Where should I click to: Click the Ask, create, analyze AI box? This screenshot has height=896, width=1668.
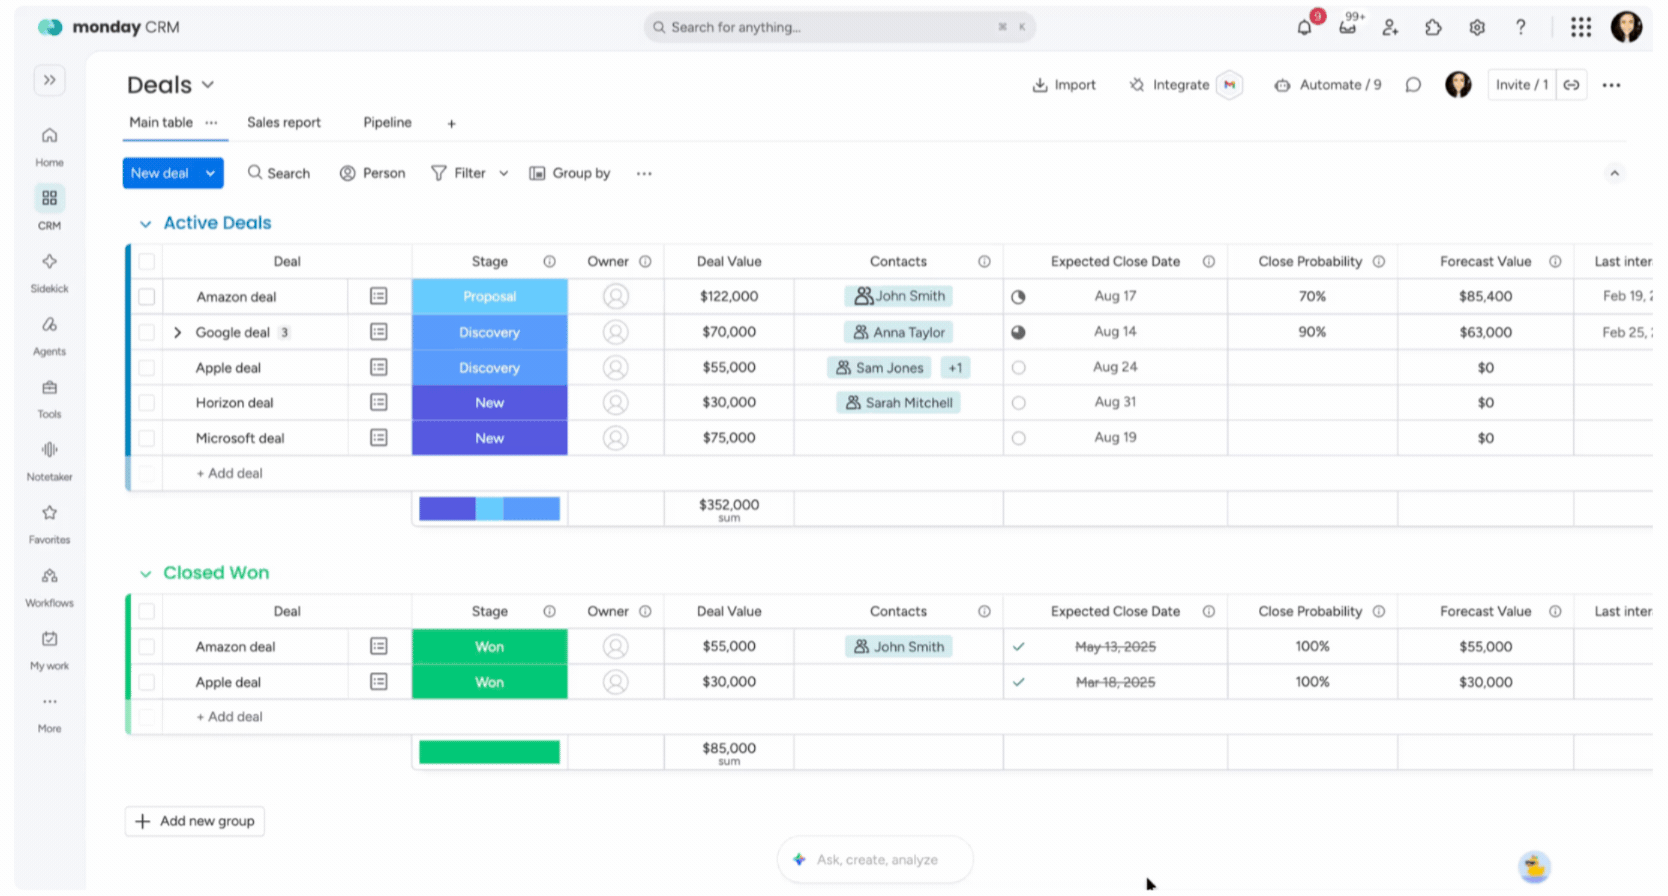[x=875, y=860]
